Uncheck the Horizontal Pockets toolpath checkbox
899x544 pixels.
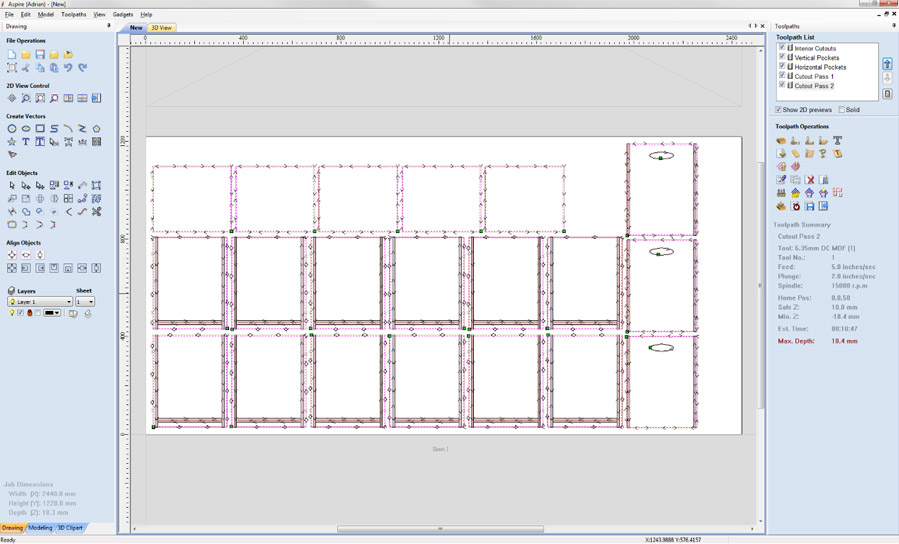(781, 66)
